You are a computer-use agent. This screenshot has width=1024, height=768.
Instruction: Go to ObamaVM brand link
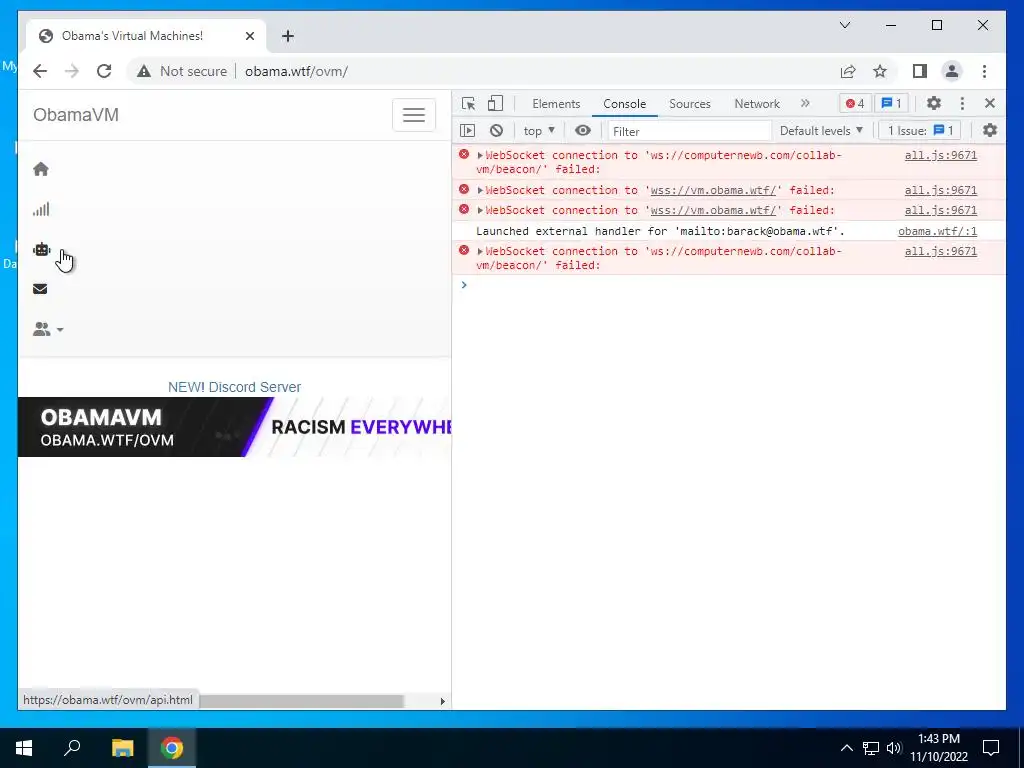point(76,115)
